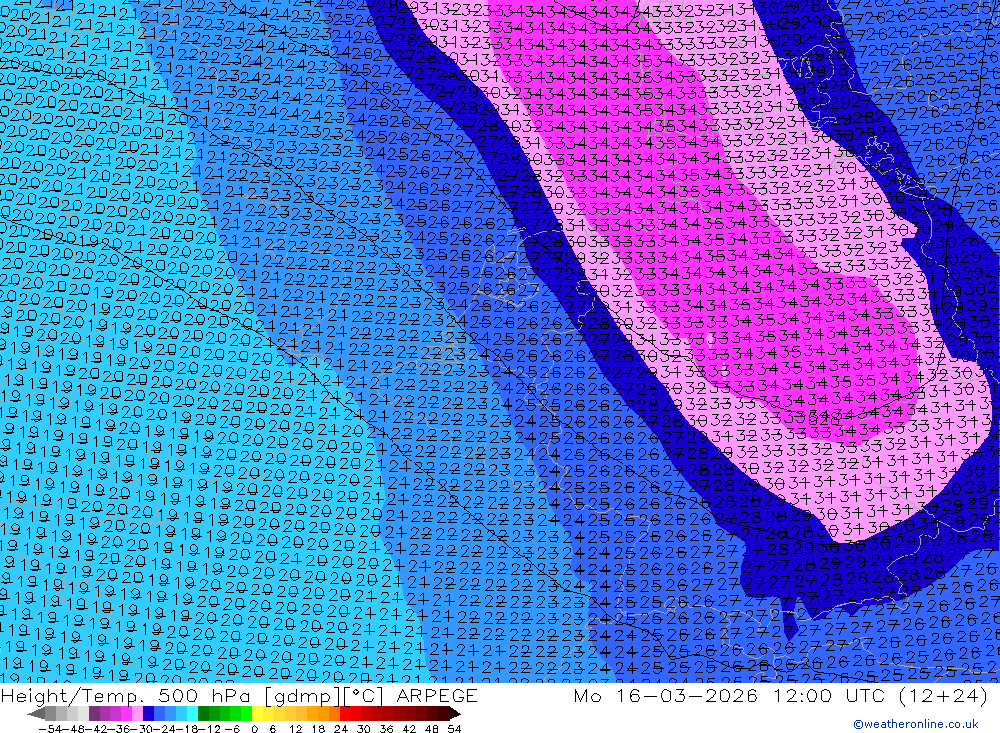Pick the light pink legend swatch before -30
The width and height of the screenshot is (1000, 733).
[x=137, y=714]
